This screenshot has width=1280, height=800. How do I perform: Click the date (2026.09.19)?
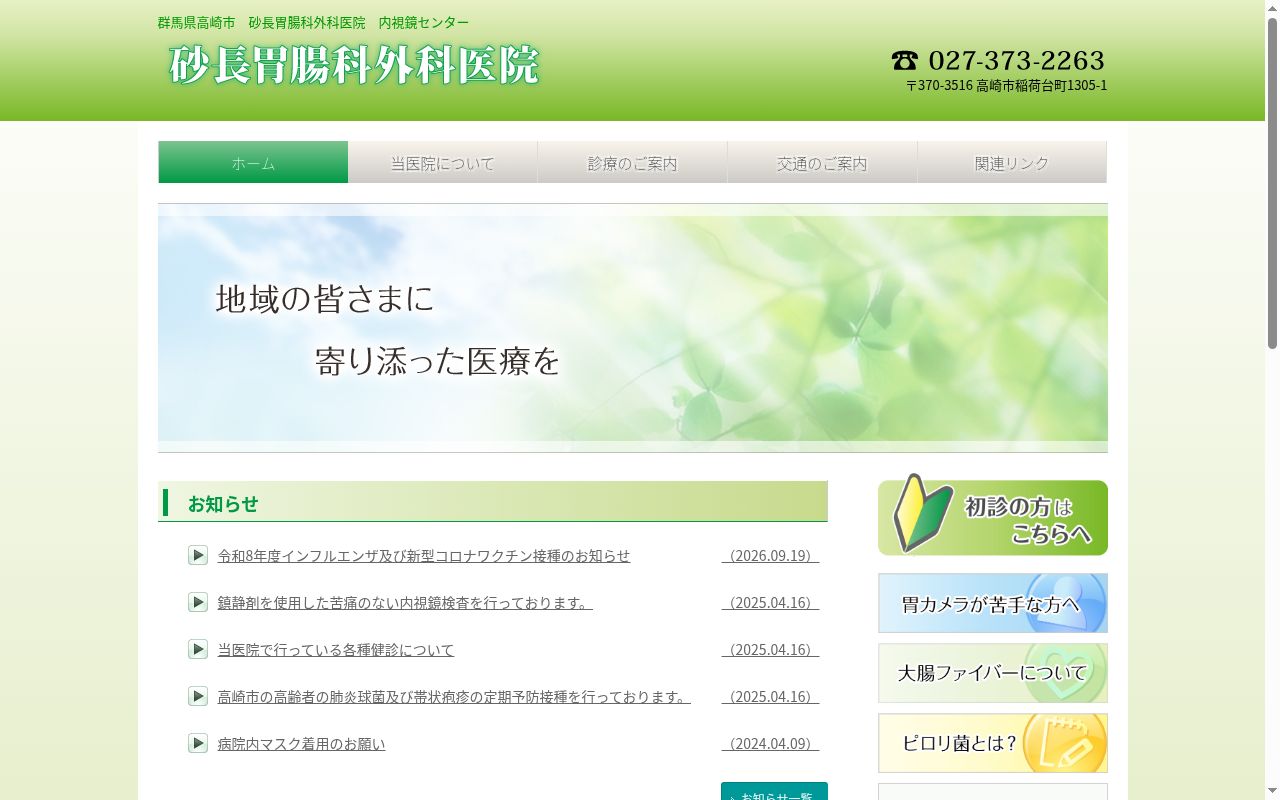(770, 556)
